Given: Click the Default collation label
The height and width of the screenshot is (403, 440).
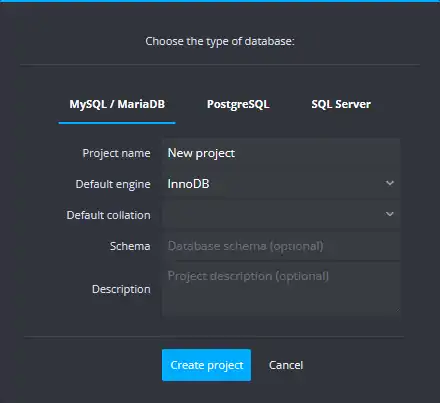Looking at the screenshot, I should 109,215.
